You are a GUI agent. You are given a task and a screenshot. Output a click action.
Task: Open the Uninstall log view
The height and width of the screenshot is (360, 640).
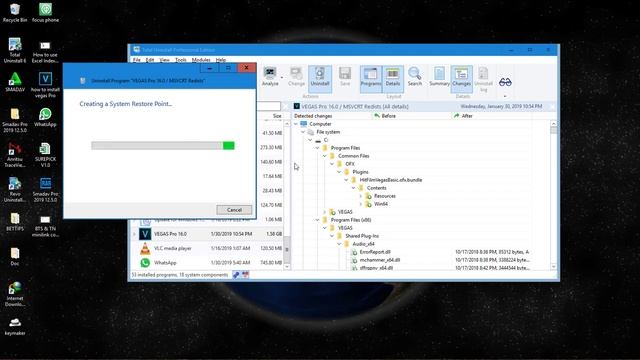483,79
